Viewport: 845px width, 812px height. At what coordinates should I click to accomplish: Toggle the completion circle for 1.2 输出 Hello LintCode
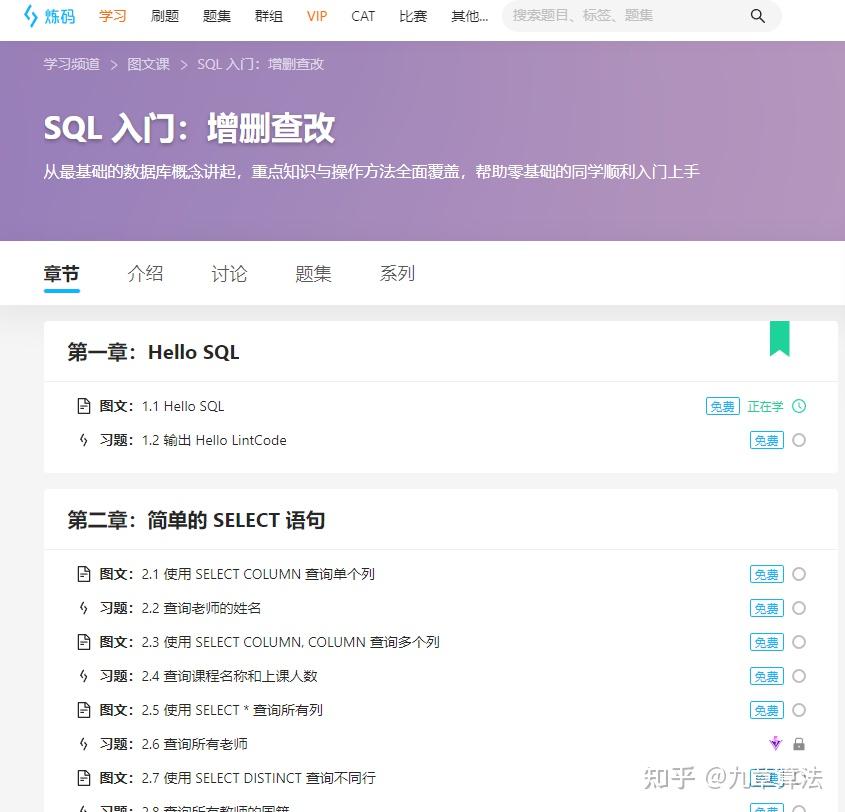[798, 440]
